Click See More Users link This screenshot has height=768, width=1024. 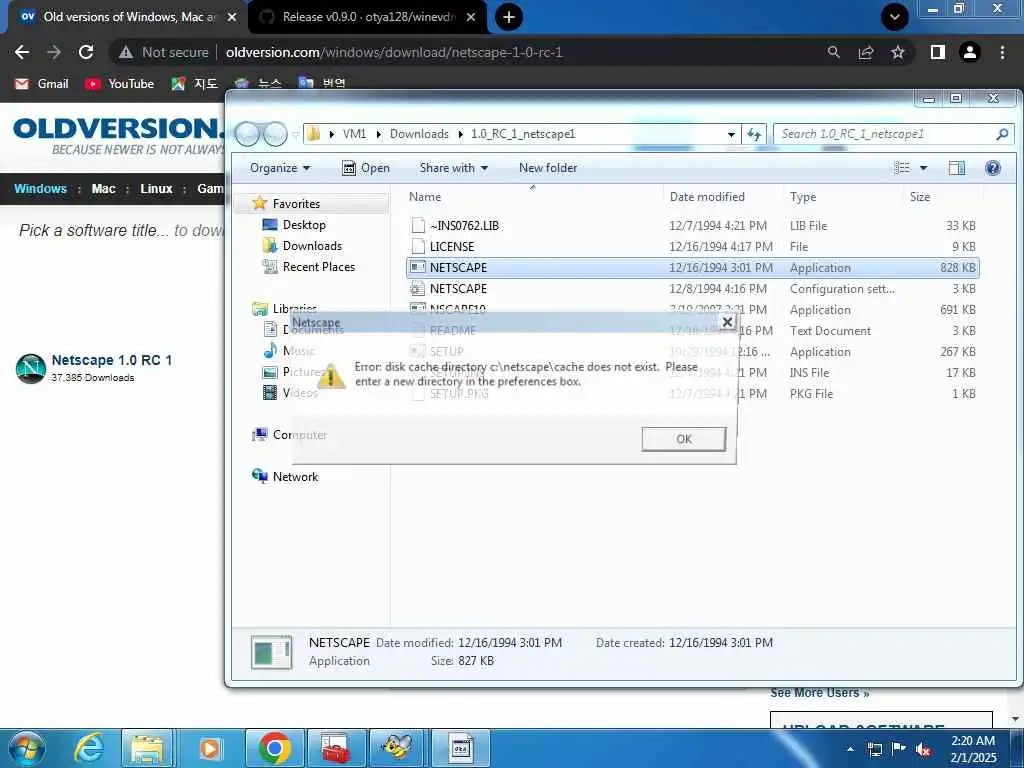coord(820,693)
